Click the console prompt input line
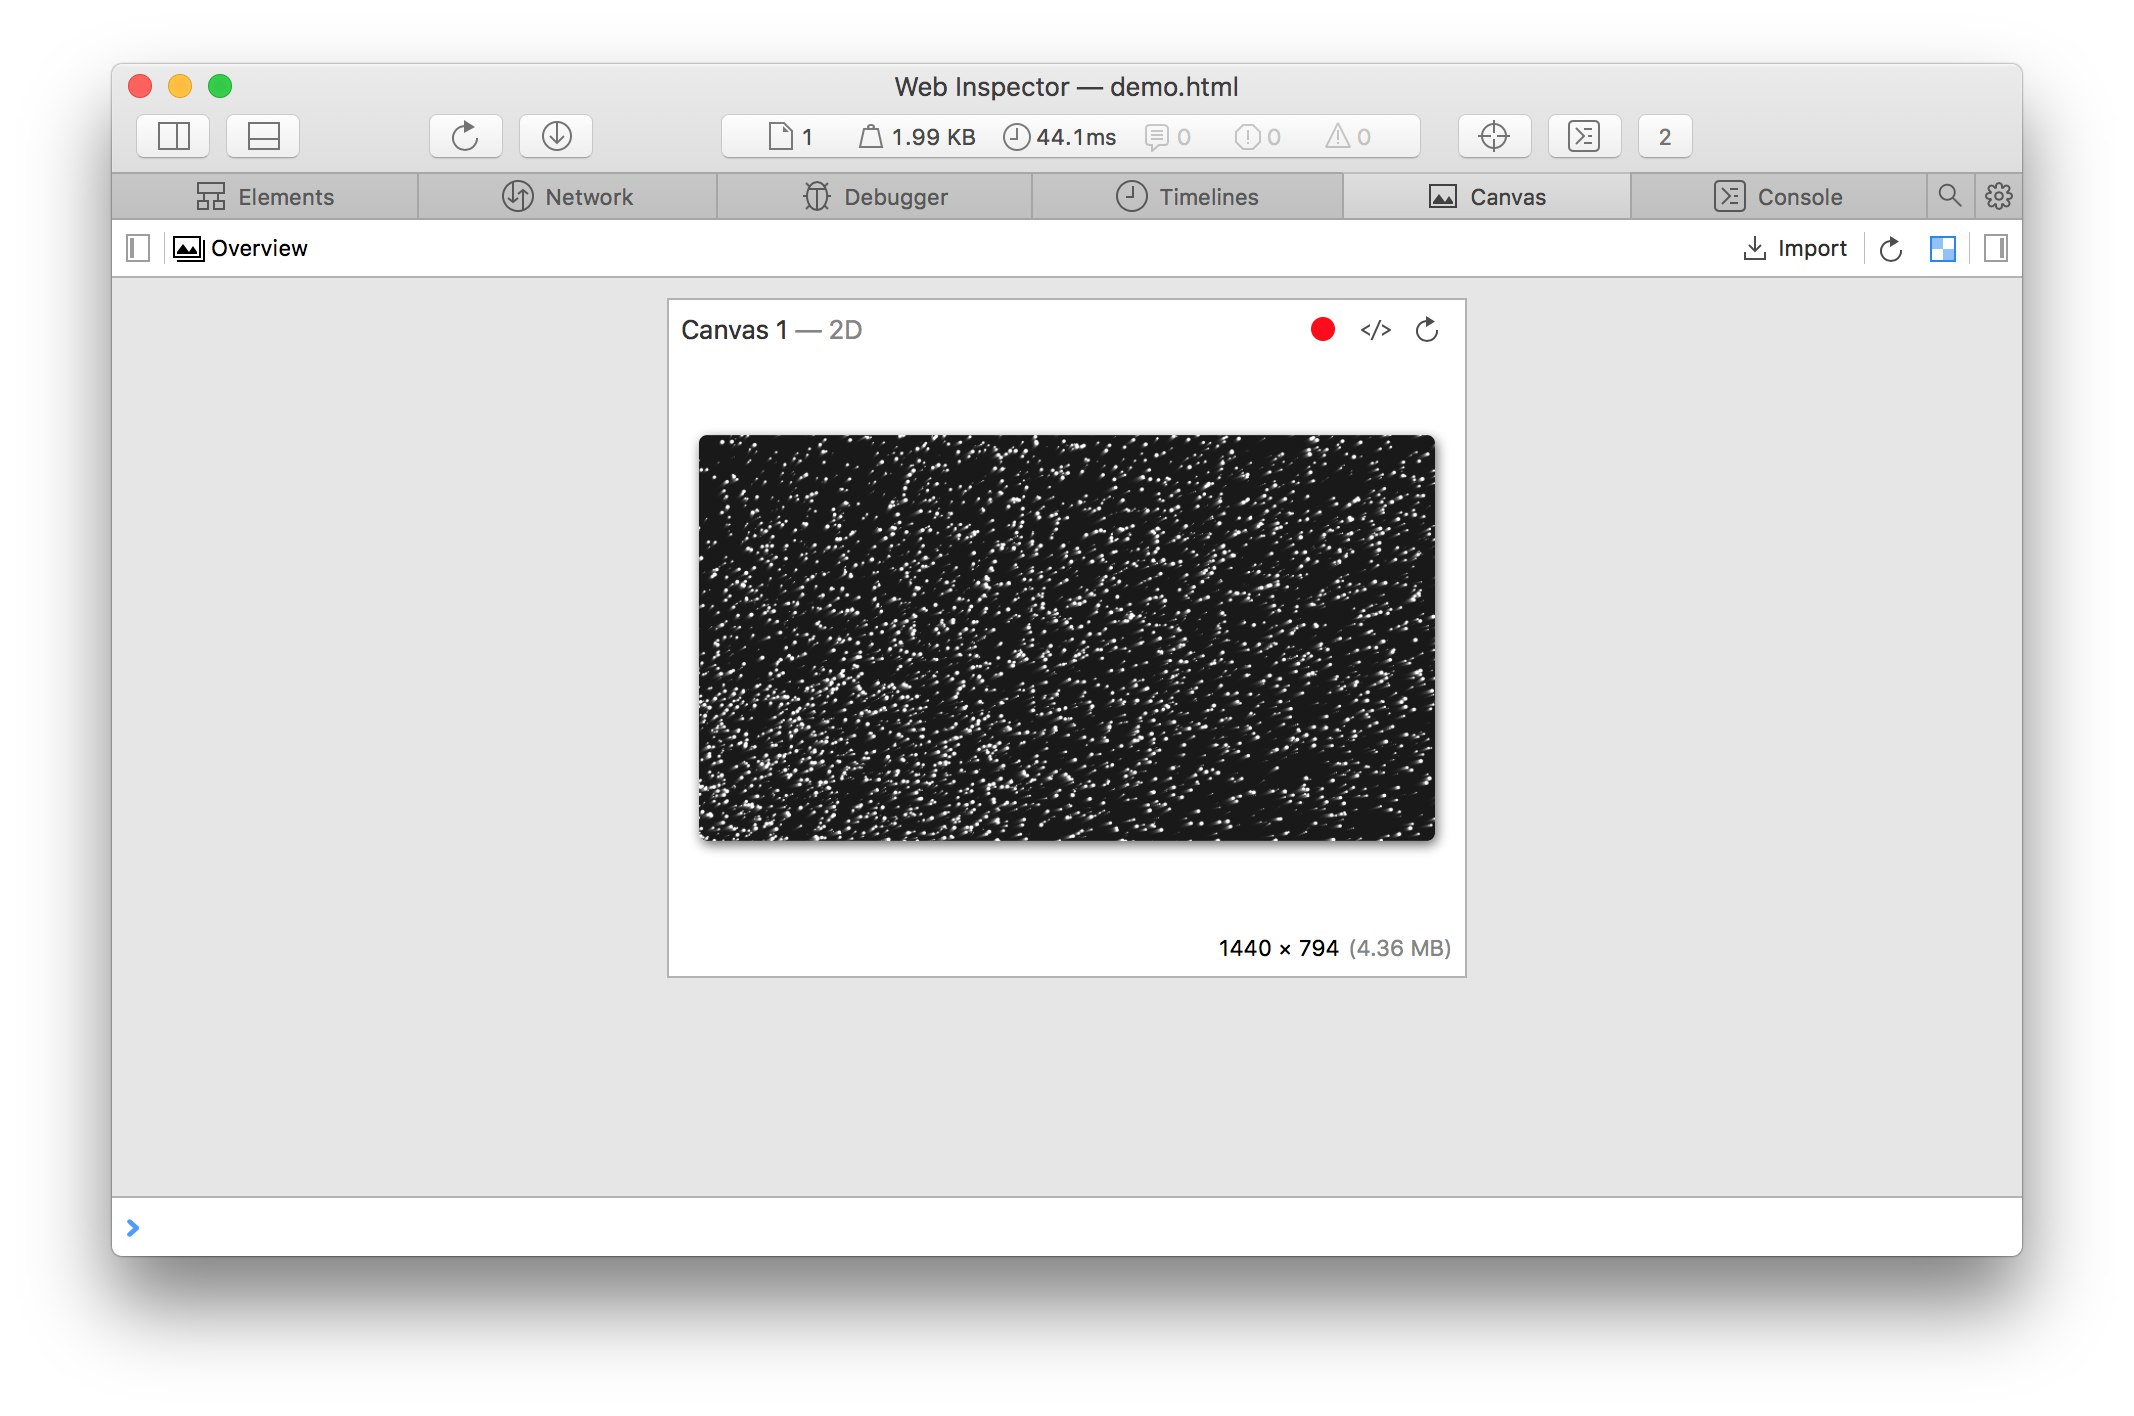Image resolution: width=2134 pixels, height=1416 pixels. [1066, 1227]
